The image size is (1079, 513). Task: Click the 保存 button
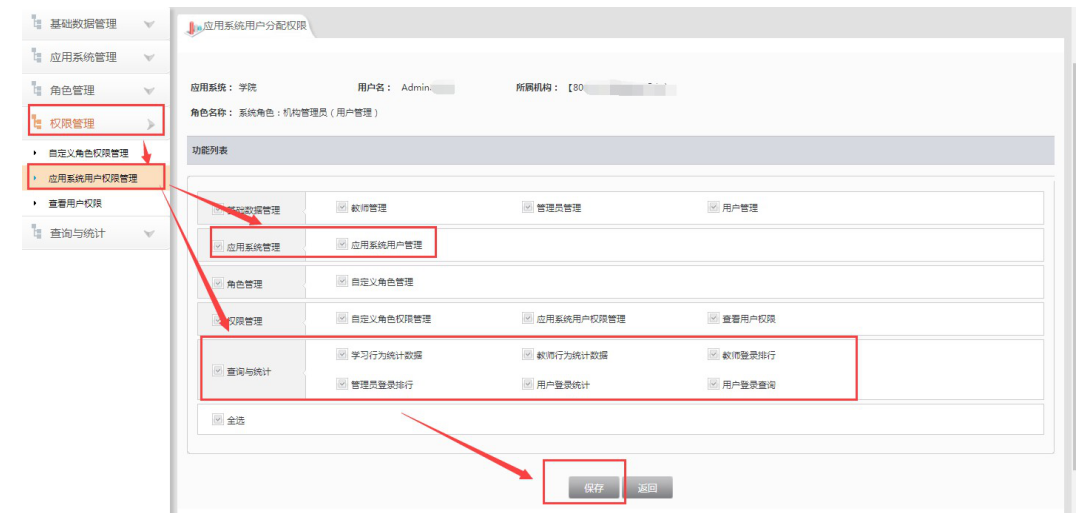[594, 488]
